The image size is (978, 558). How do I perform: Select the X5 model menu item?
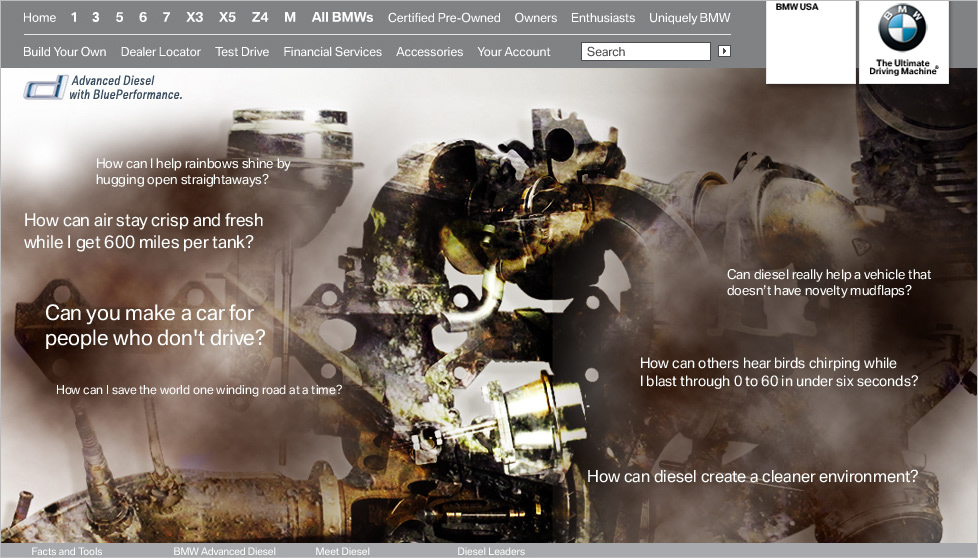(227, 18)
